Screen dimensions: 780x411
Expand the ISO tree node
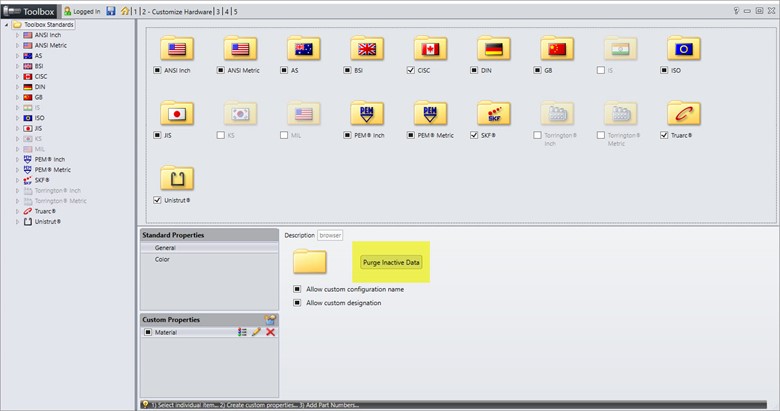(15, 117)
